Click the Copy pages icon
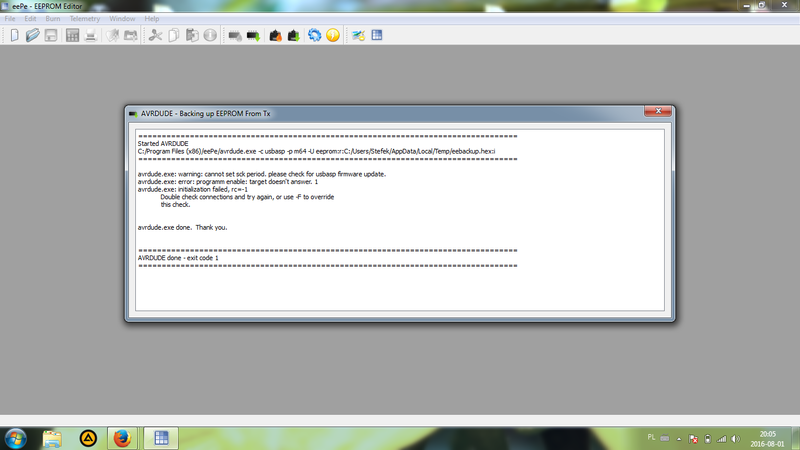800x450 pixels. (173, 35)
